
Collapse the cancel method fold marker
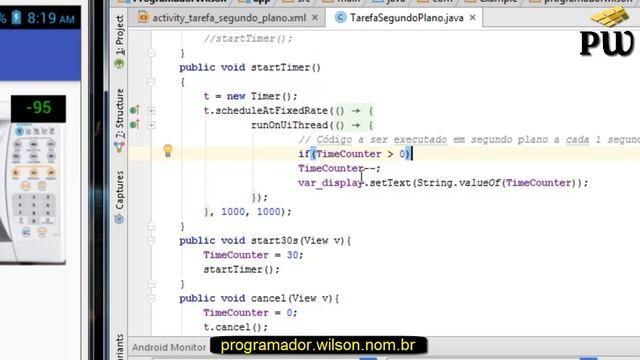[151, 299]
